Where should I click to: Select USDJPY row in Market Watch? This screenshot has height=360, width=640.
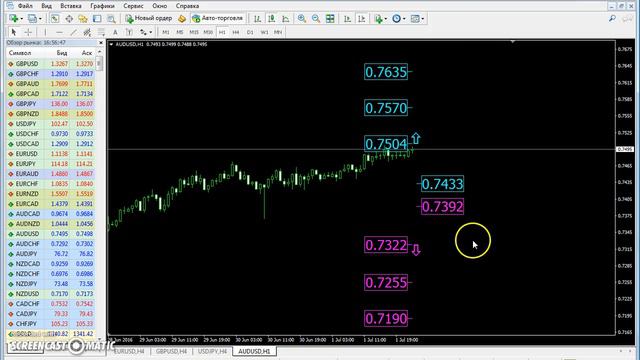51,124
